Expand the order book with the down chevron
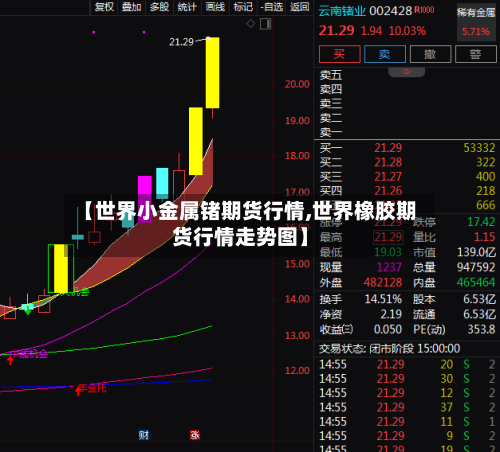The width and height of the screenshot is (500, 452). click(x=406, y=72)
